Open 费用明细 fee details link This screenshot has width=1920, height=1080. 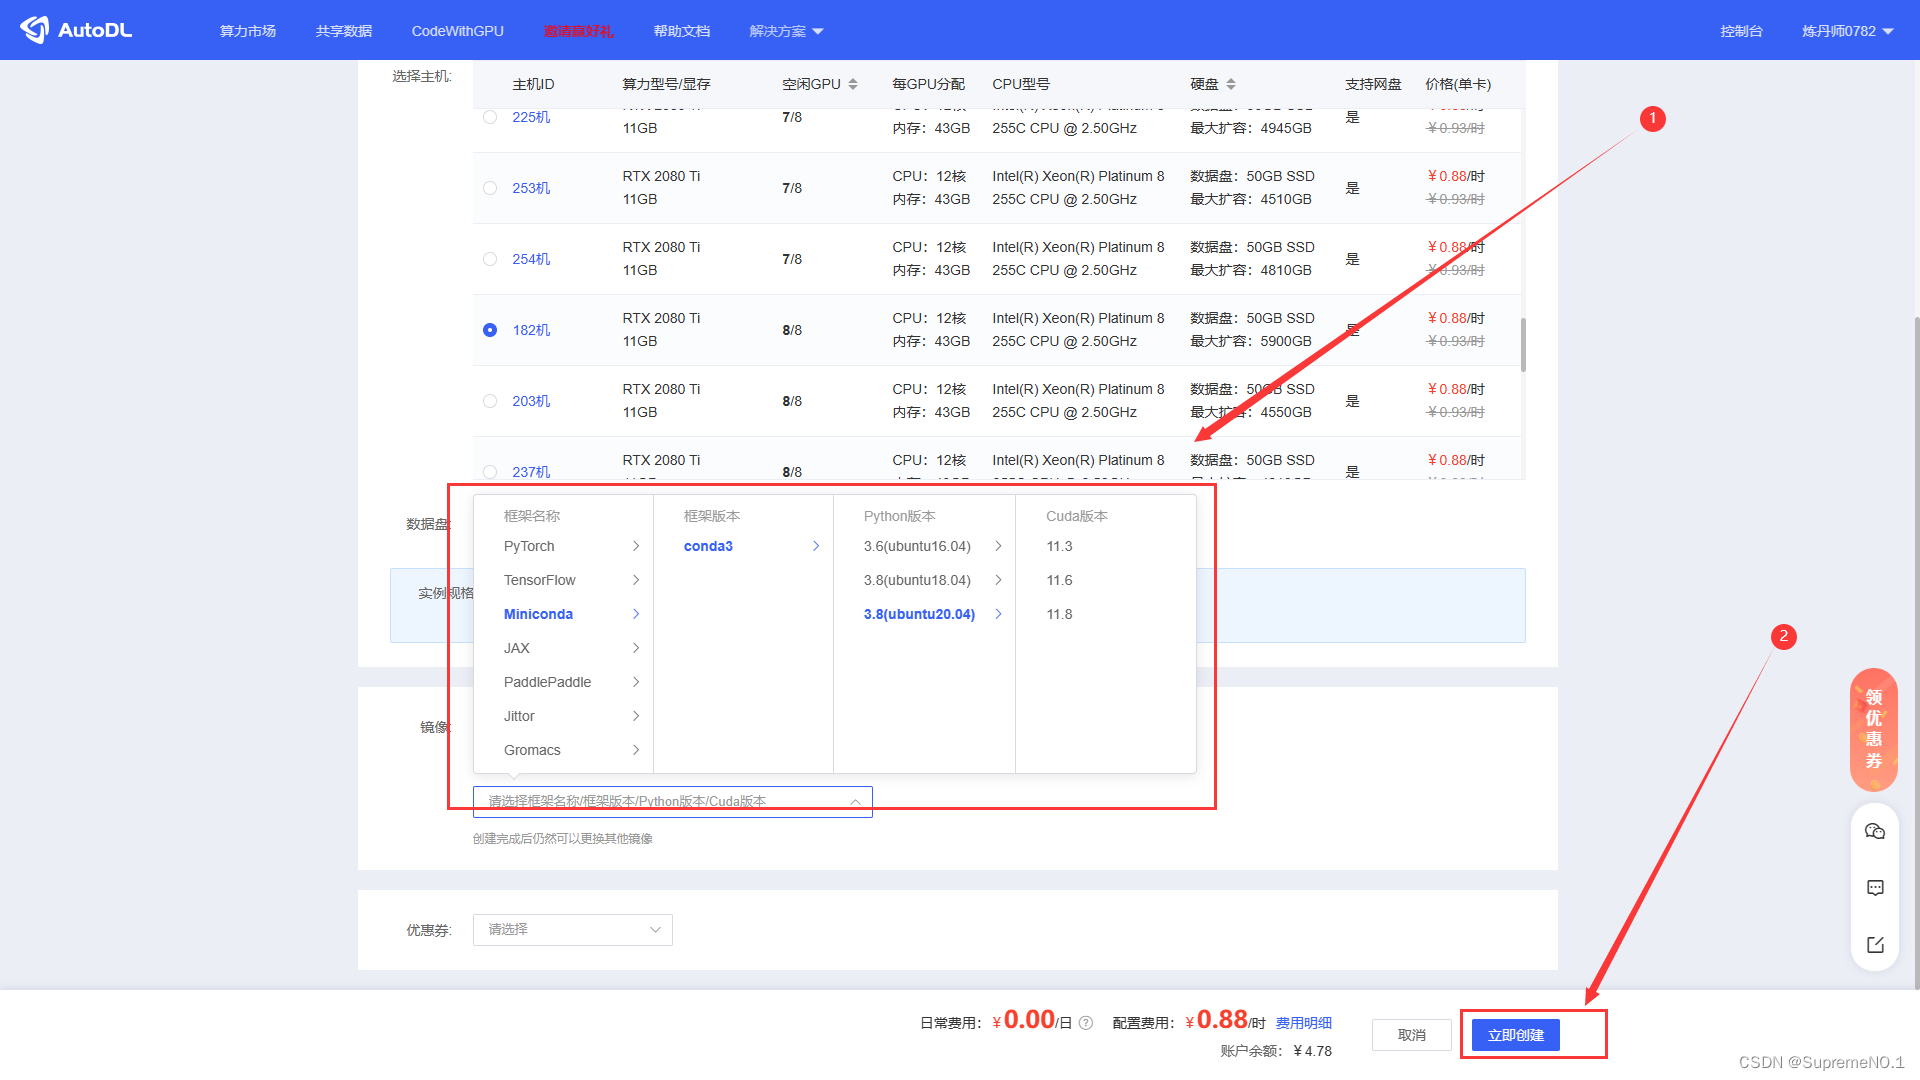pyautogui.click(x=1304, y=1023)
